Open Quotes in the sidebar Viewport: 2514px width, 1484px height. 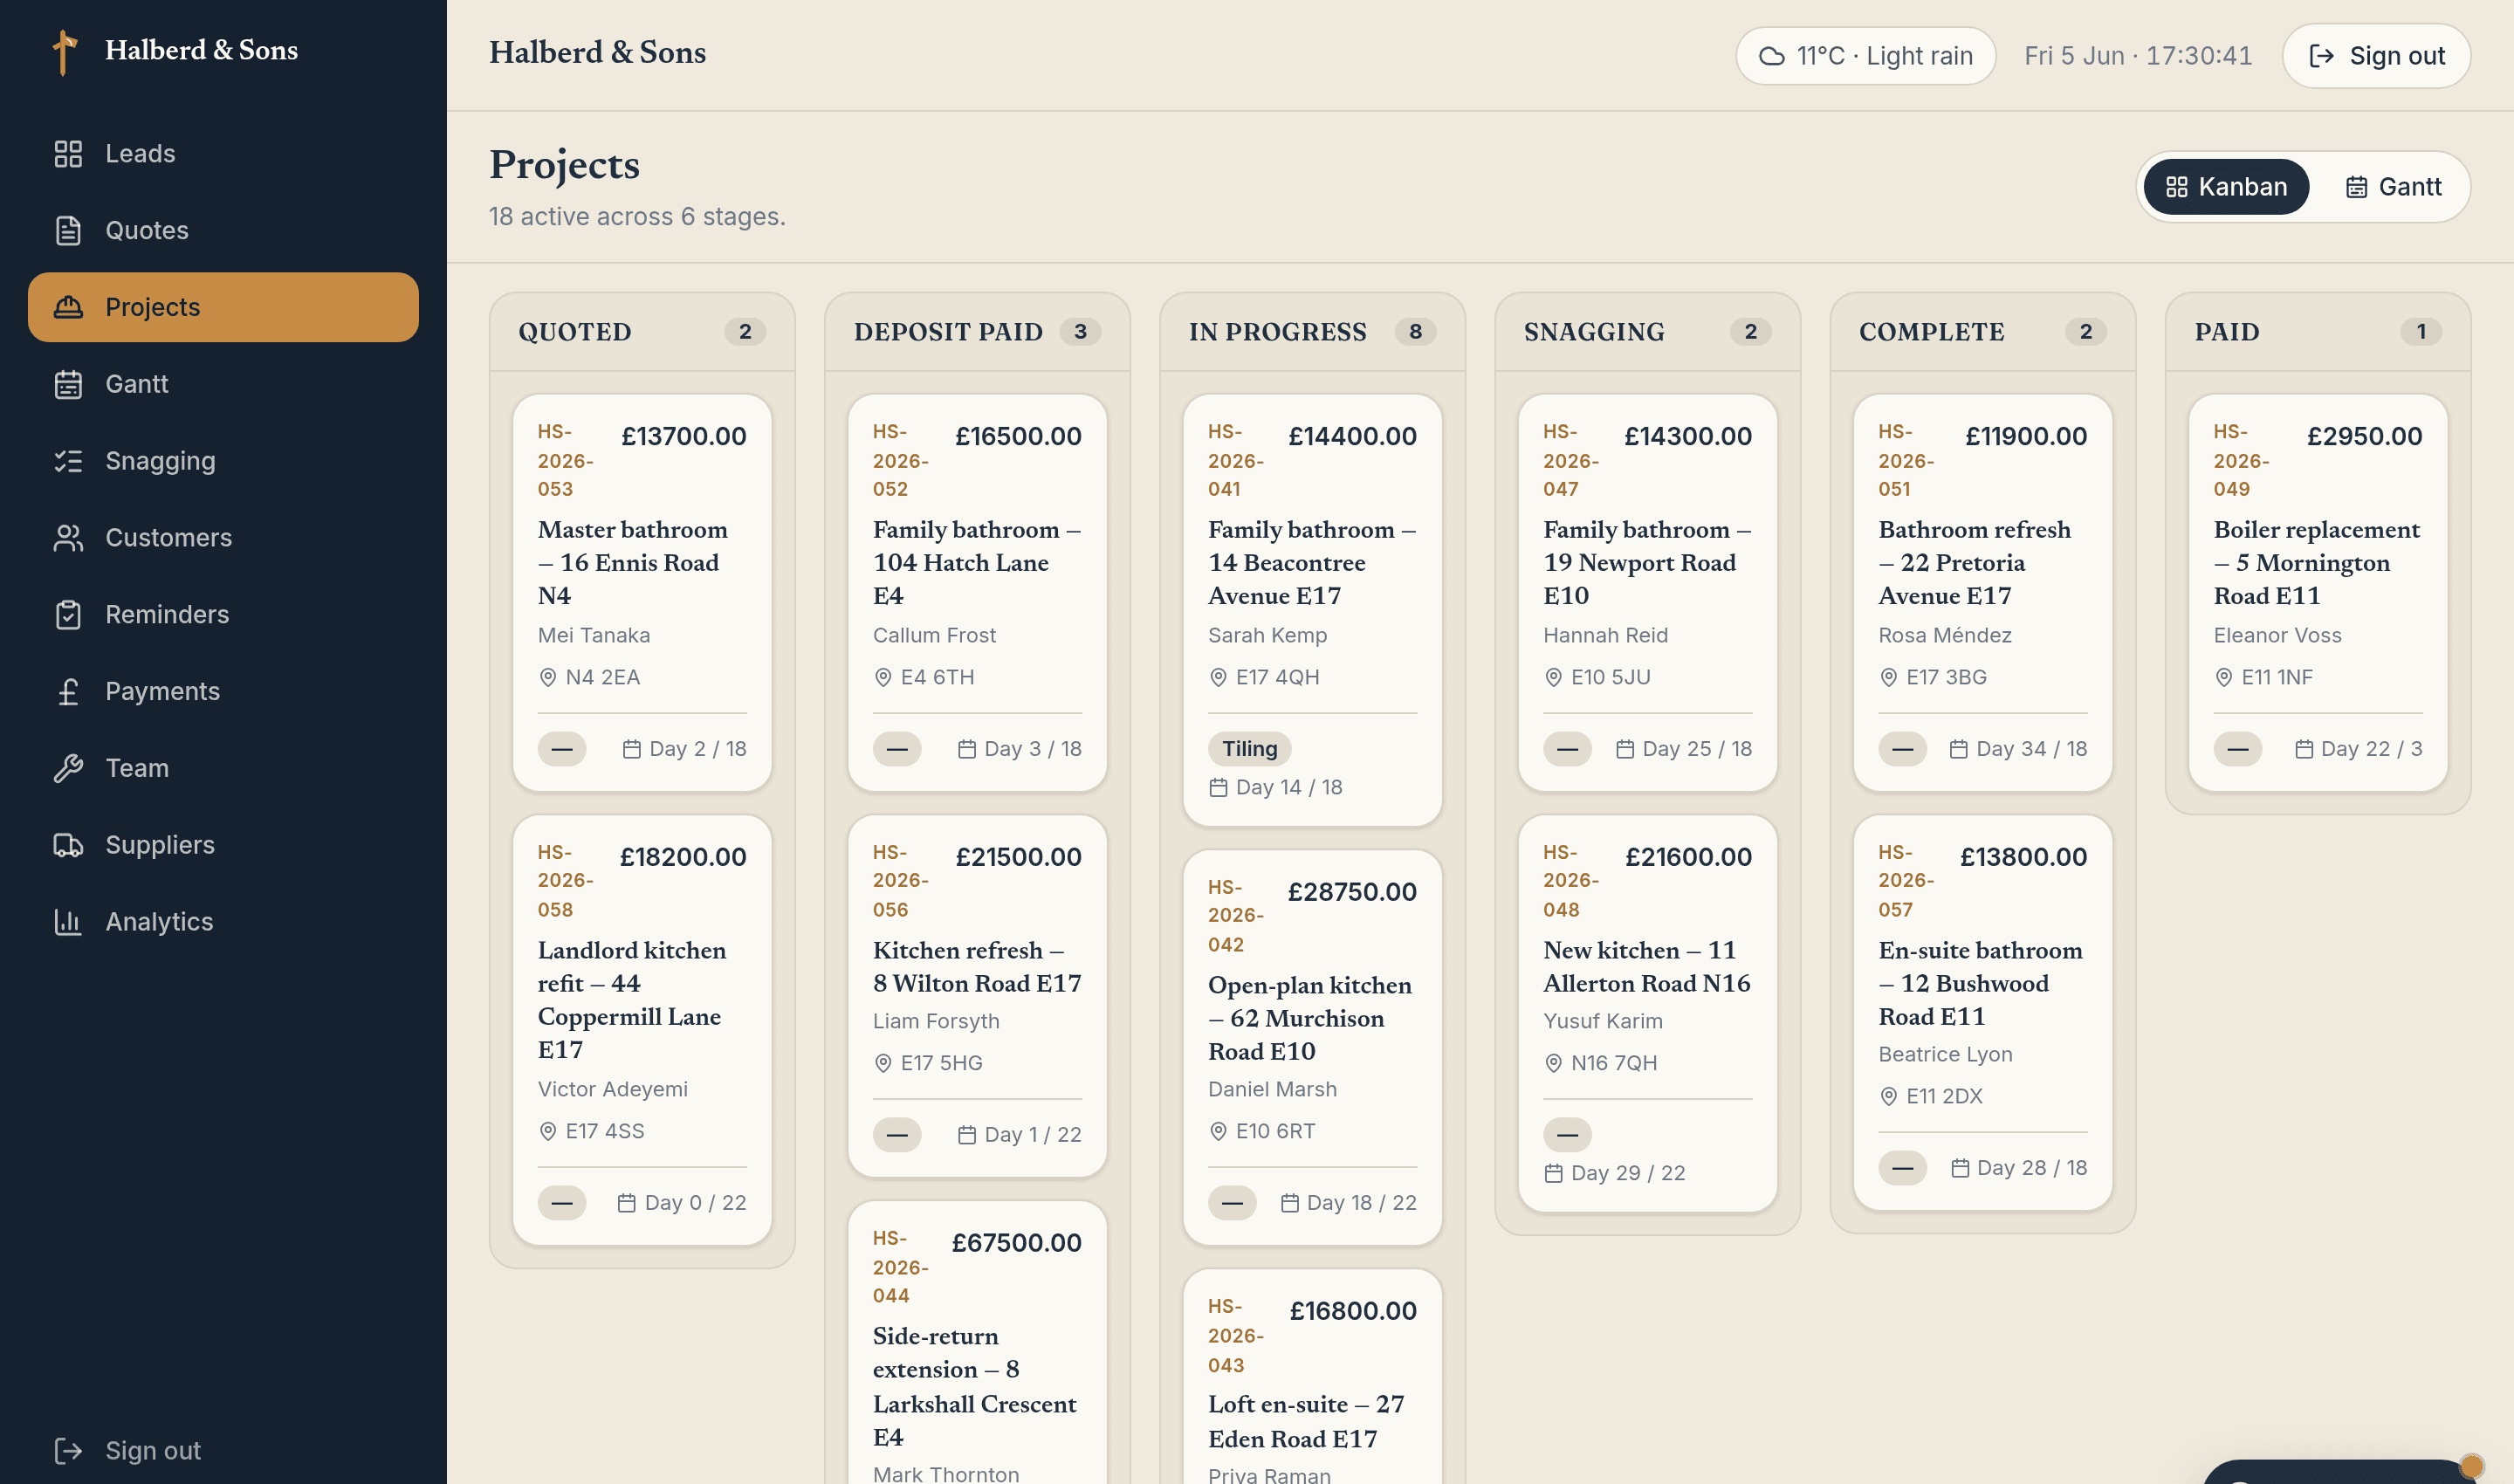pos(223,230)
